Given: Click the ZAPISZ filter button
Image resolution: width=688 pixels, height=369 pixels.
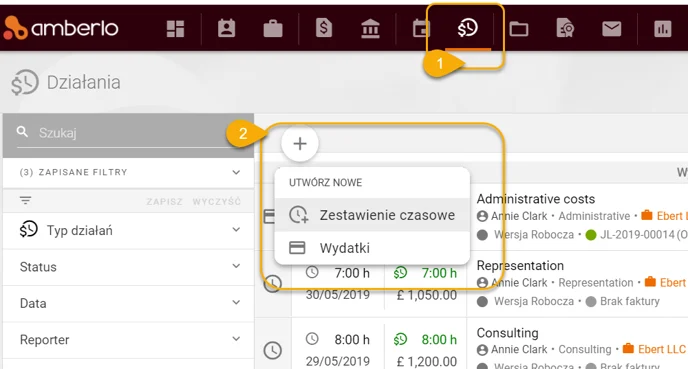Looking at the screenshot, I should [164, 202].
